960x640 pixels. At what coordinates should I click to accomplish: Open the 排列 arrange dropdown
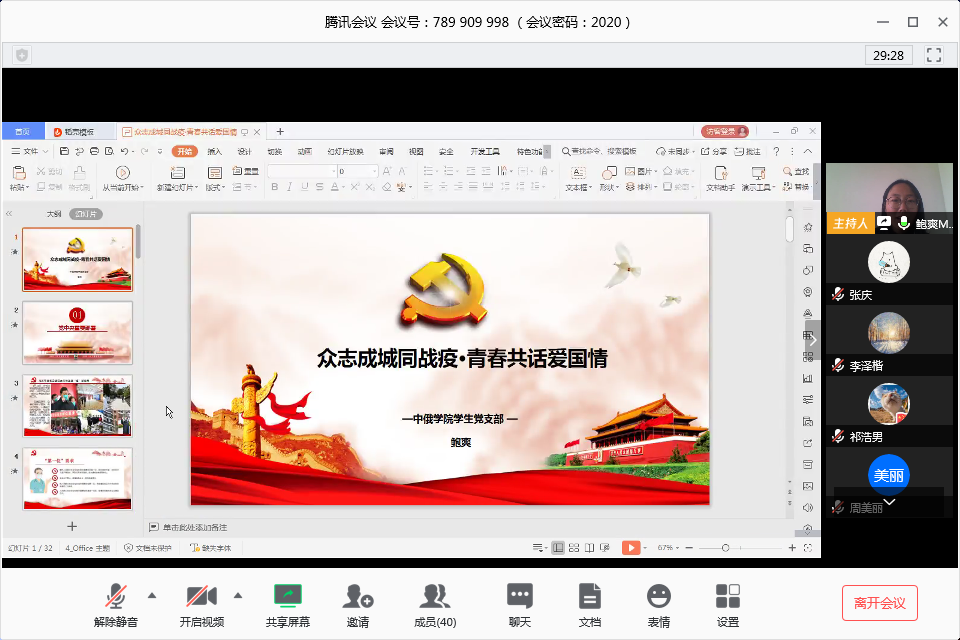(641, 187)
